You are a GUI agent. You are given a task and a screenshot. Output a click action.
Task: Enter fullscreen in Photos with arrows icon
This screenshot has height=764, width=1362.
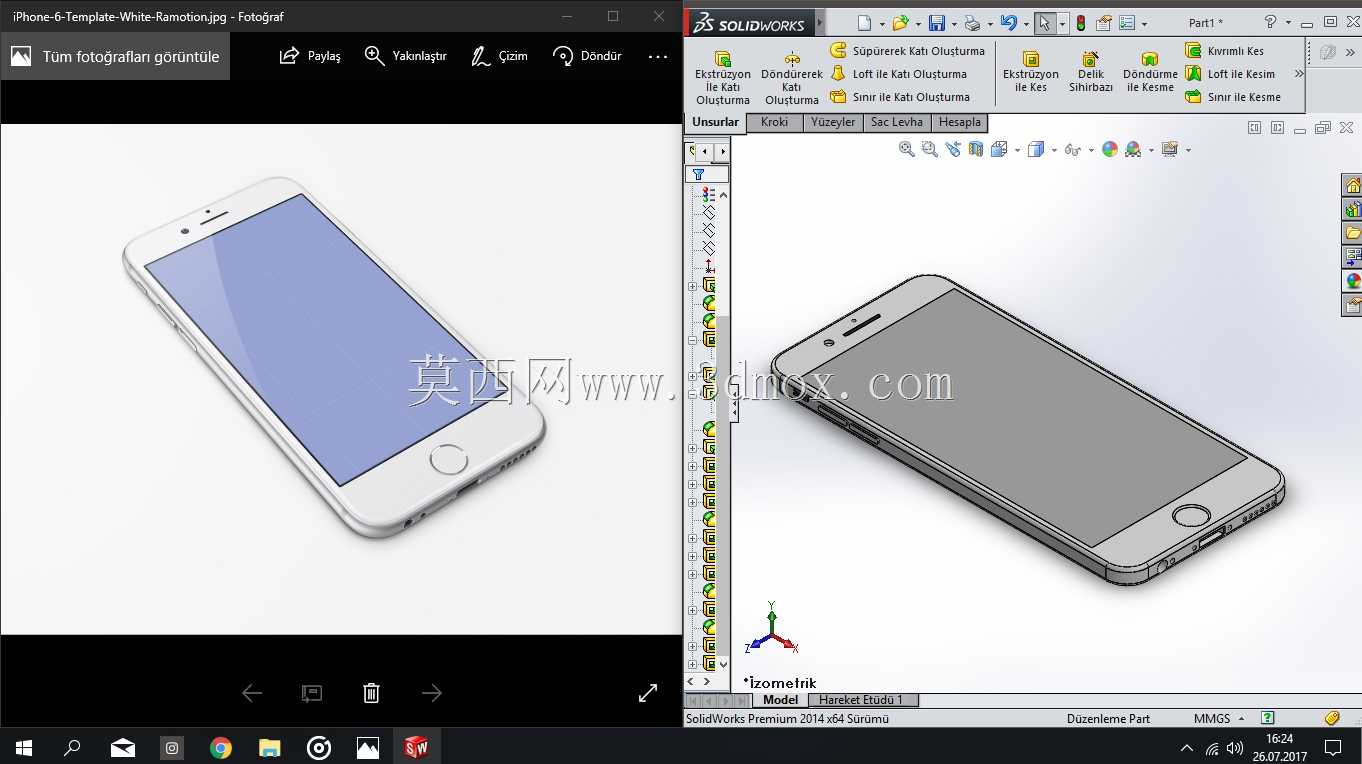coord(648,693)
